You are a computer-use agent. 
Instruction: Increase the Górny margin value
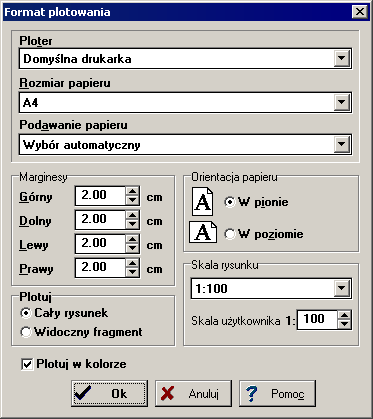[x=132, y=191]
